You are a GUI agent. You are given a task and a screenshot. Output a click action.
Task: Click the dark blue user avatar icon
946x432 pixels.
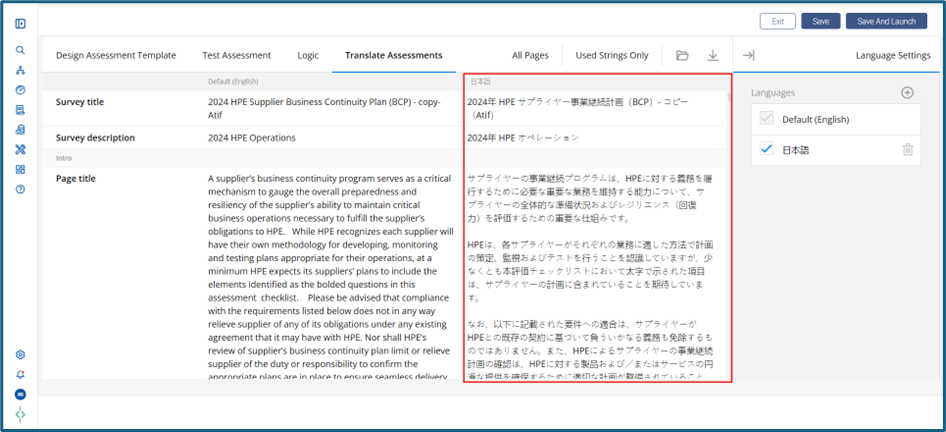click(20, 394)
